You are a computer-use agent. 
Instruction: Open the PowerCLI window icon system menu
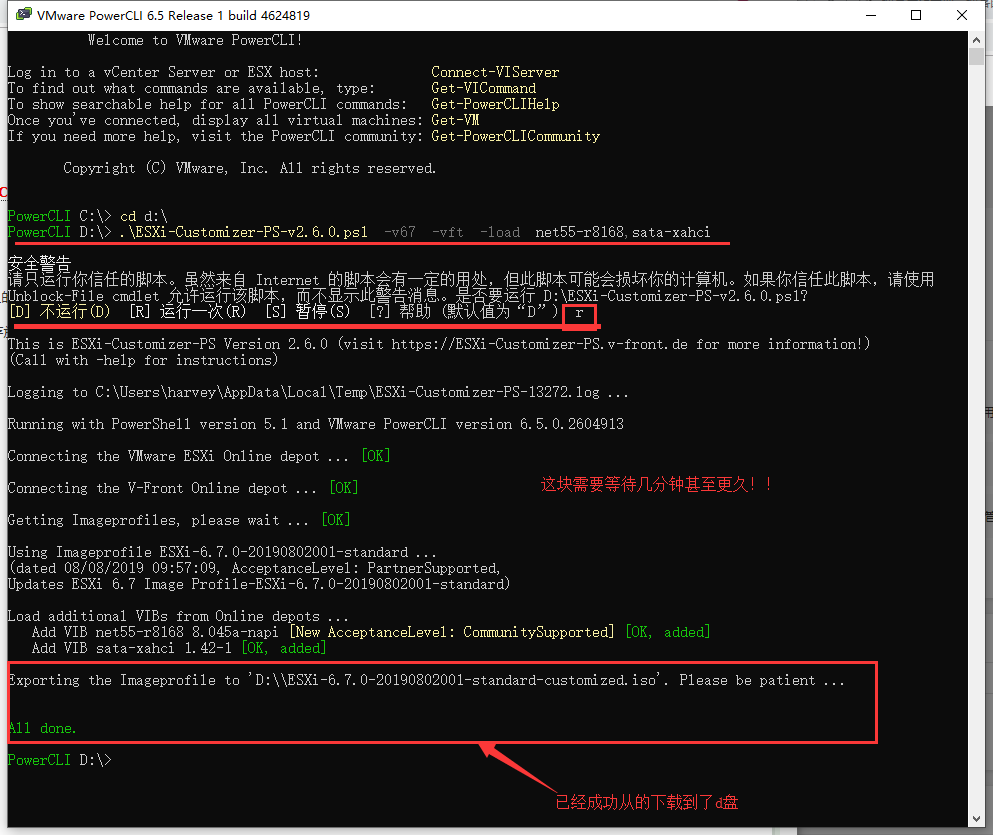coord(23,15)
